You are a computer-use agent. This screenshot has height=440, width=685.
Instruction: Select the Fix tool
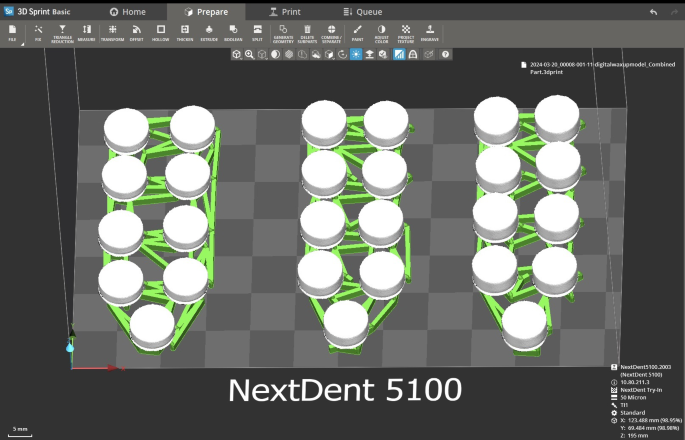(x=38, y=33)
